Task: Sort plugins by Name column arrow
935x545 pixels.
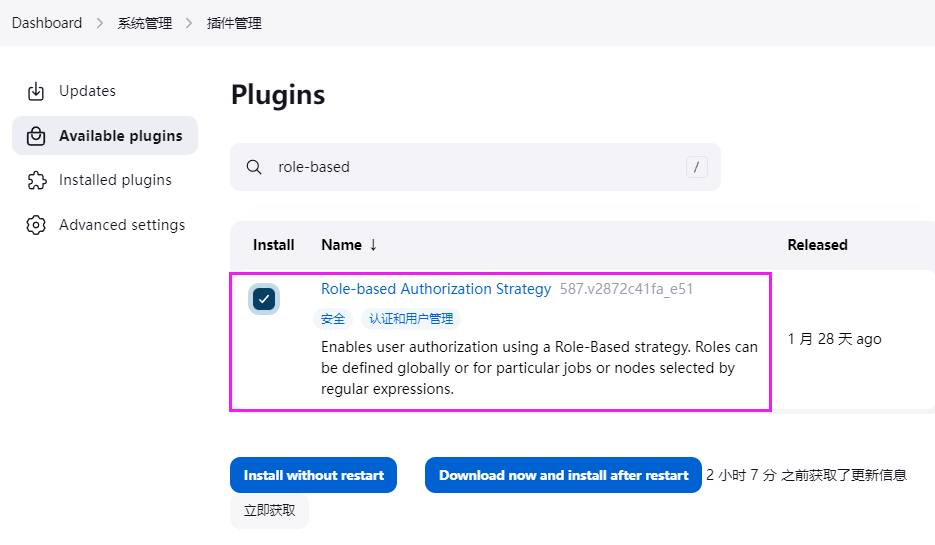Action: pos(373,245)
